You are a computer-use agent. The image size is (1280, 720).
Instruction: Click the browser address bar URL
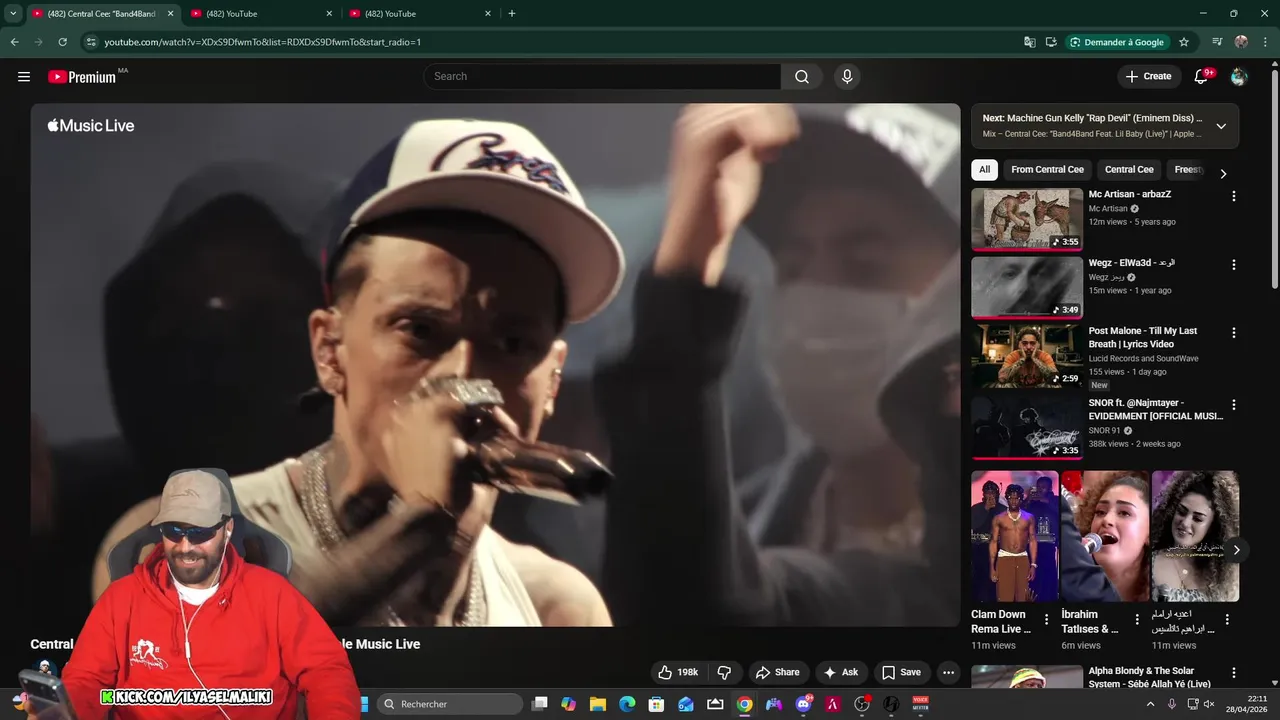(x=262, y=42)
